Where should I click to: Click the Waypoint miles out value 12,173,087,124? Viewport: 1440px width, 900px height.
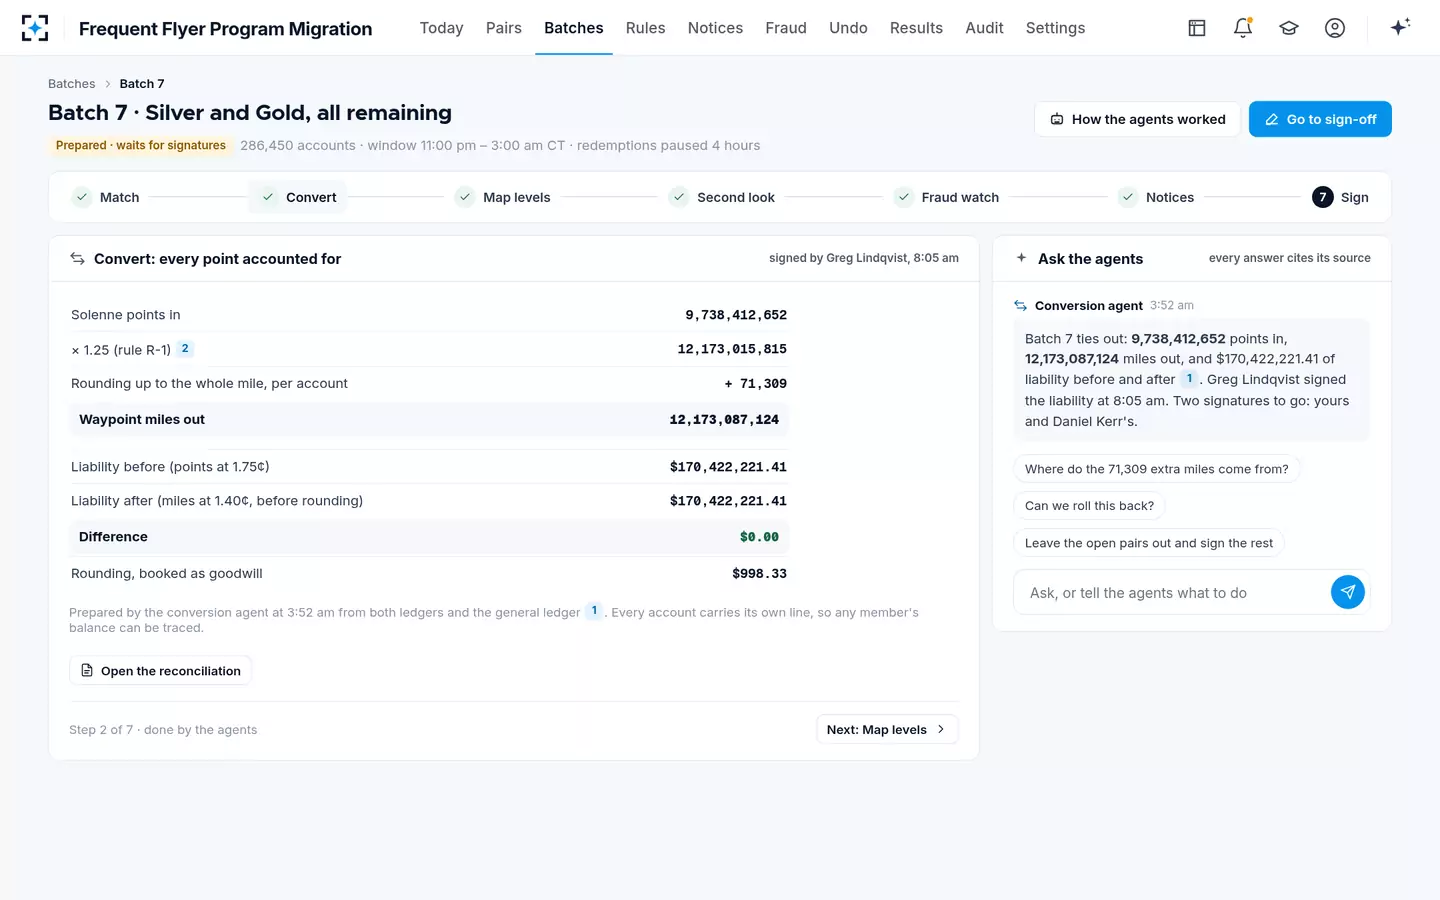tap(724, 420)
